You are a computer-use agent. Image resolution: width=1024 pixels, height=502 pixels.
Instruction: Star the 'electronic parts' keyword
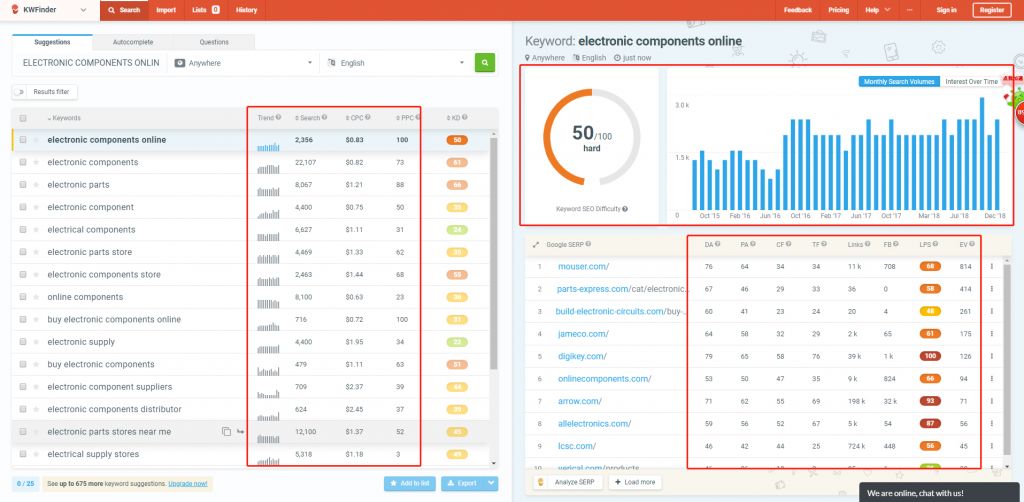(37, 185)
